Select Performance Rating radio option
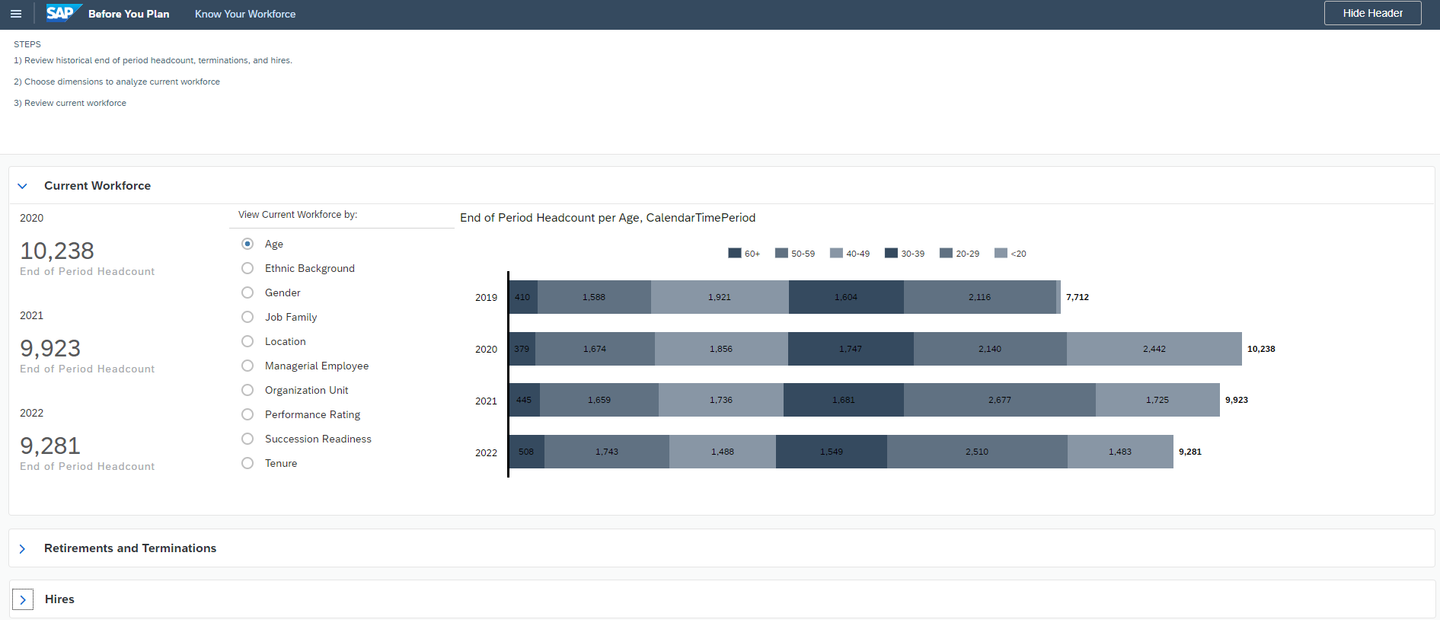 point(247,415)
